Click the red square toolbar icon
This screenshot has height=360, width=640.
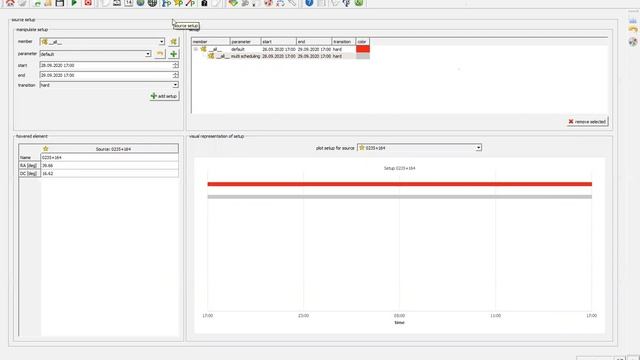88,3
